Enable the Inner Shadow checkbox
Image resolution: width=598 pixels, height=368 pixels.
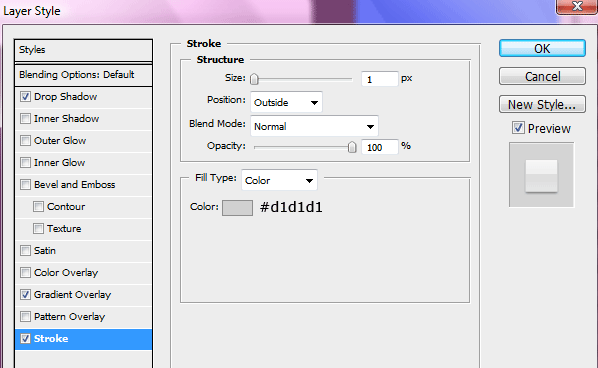coord(26,119)
